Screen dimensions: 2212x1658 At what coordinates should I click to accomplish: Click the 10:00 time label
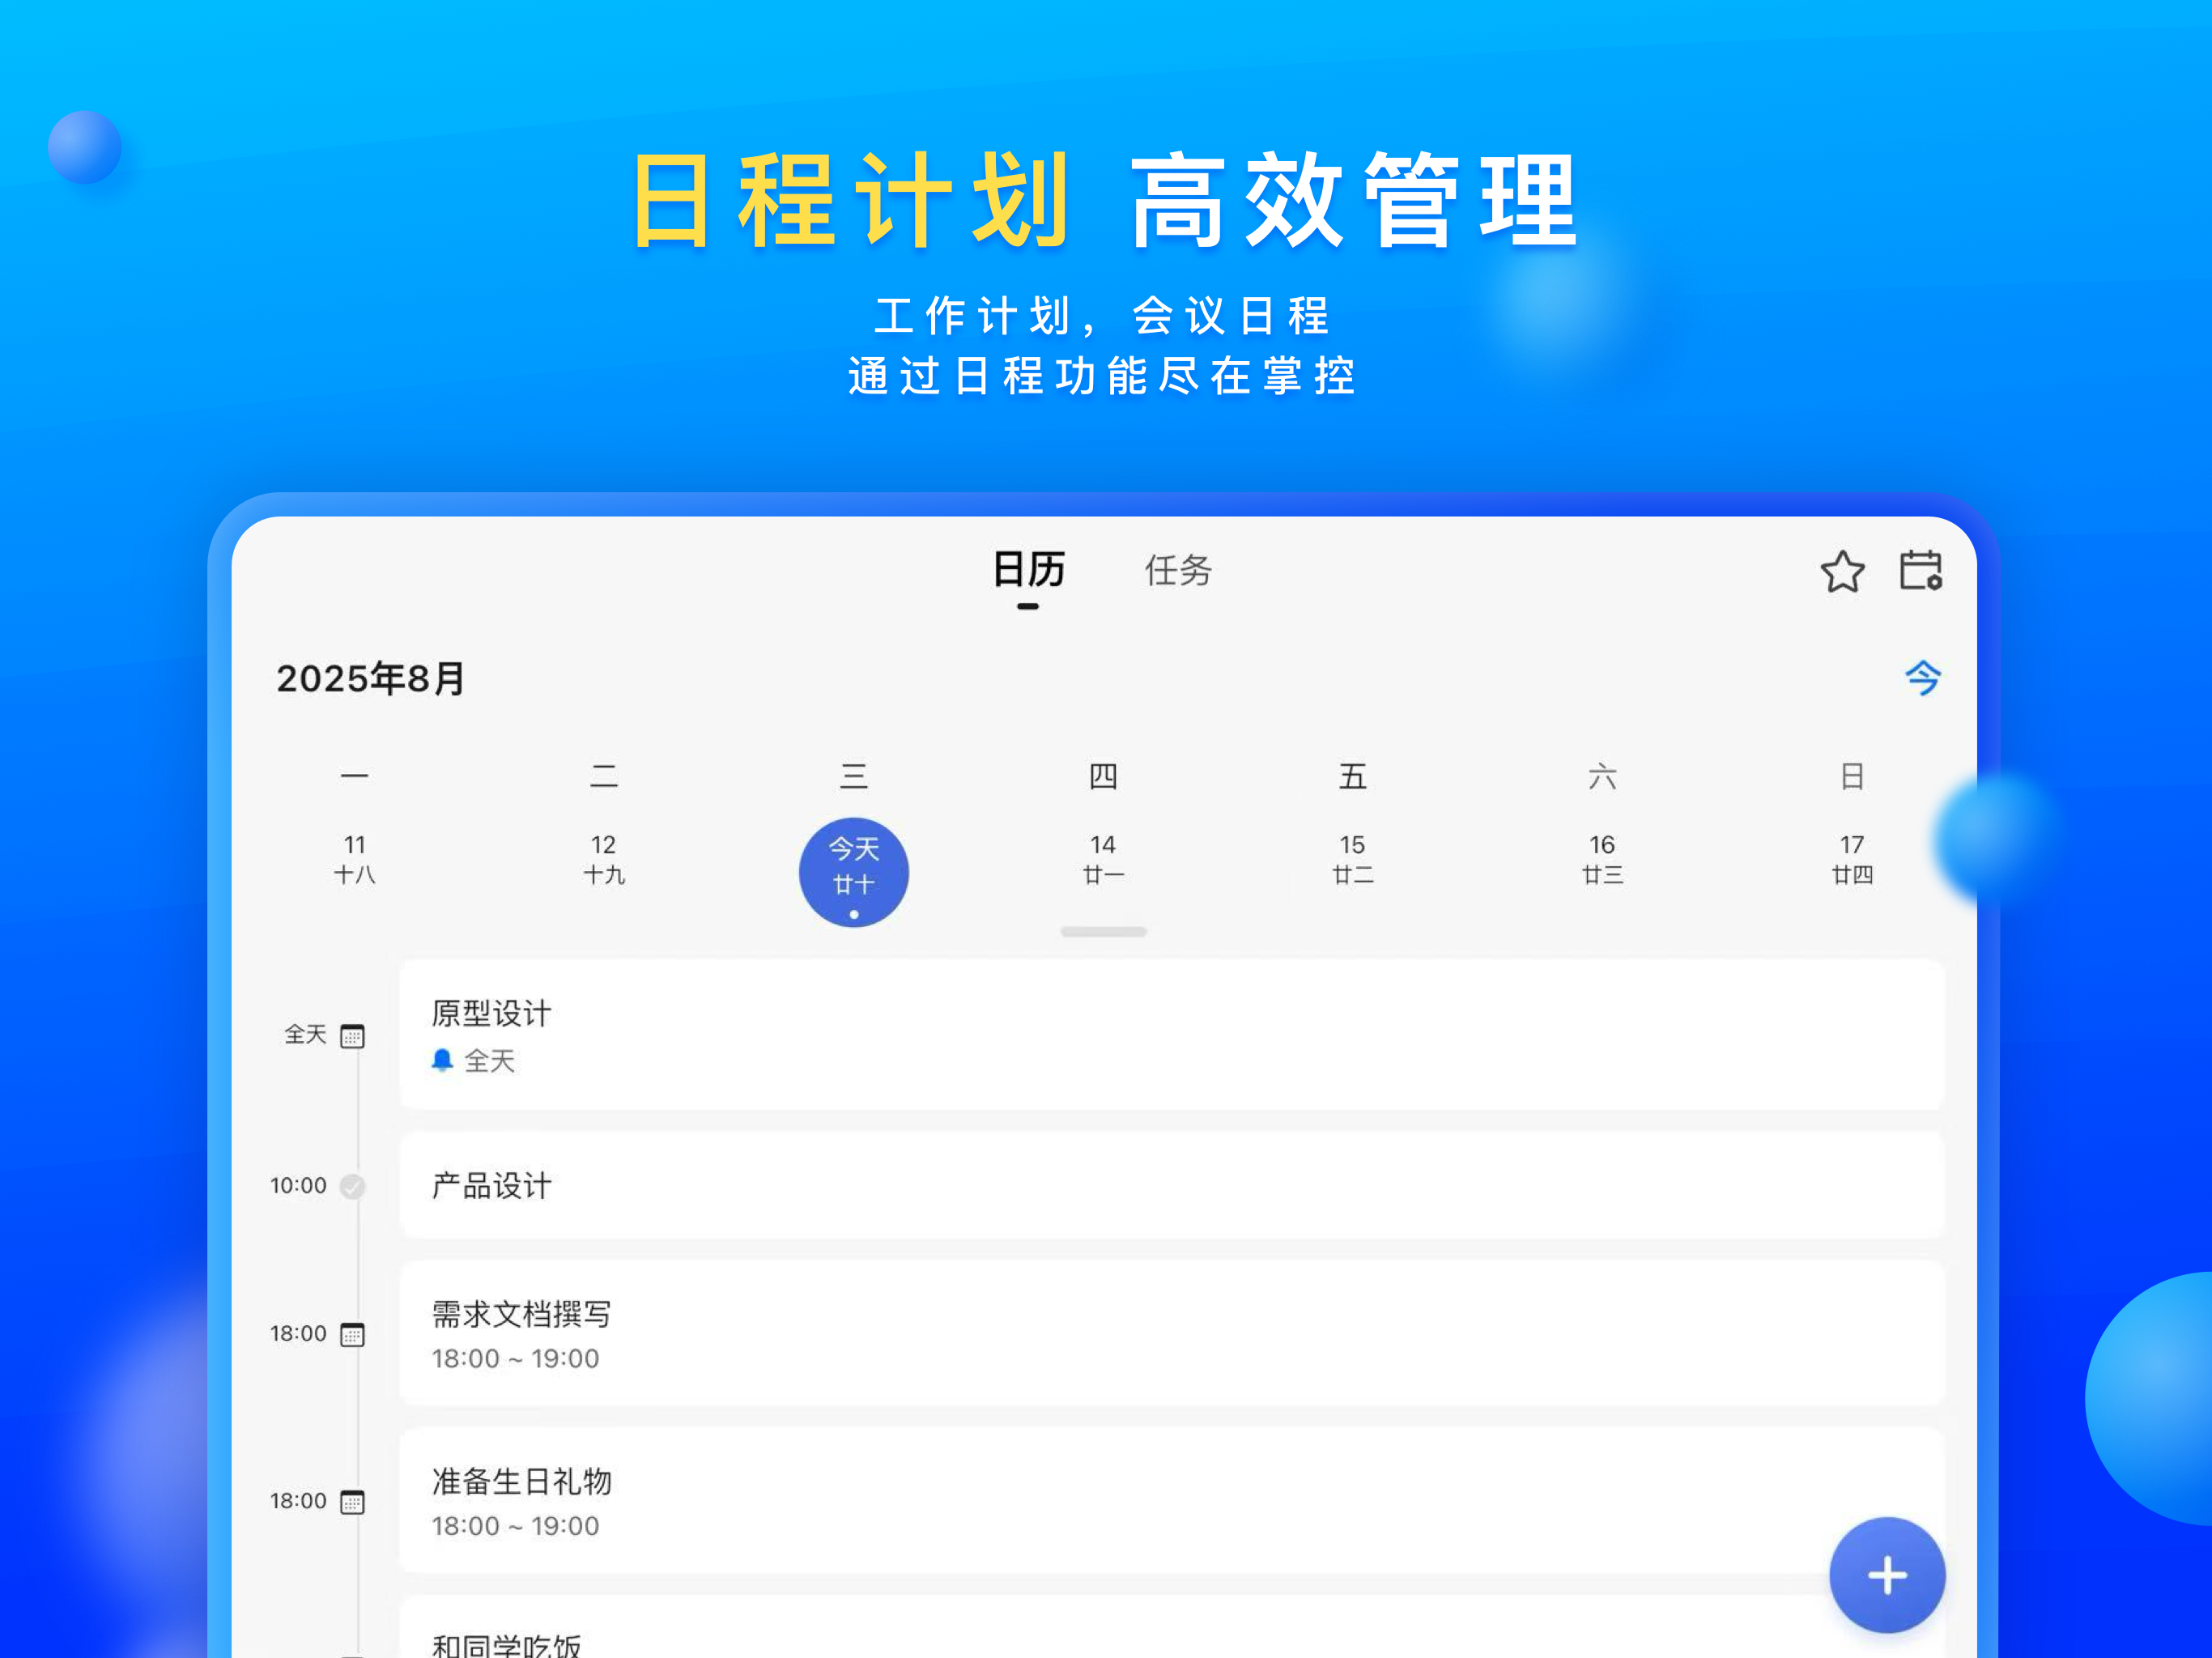[x=298, y=1186]
